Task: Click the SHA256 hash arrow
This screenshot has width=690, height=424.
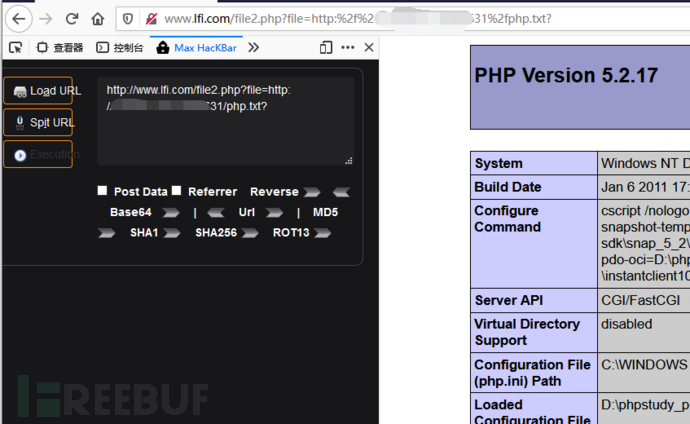Action: click(x=250, y=233)
